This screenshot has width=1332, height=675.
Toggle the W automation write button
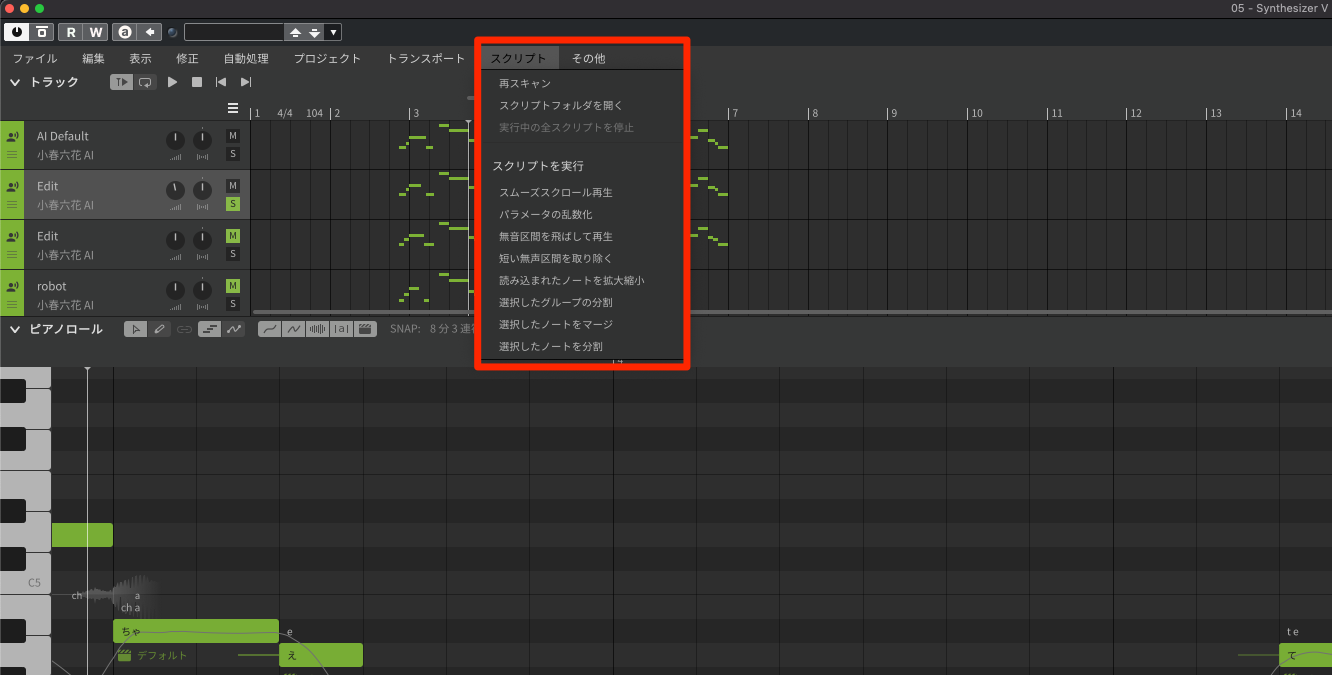tap(96, 32)
